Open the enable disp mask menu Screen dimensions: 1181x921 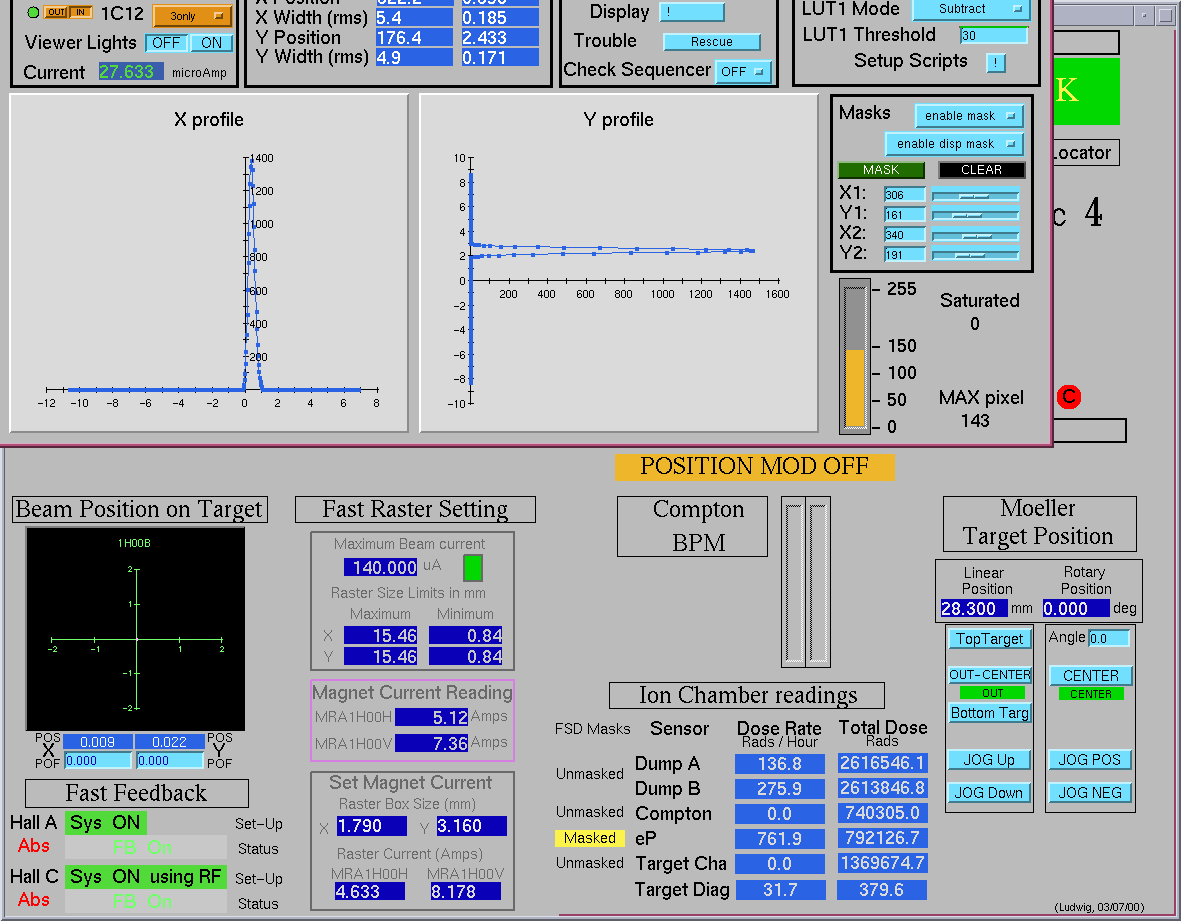pyautogui.click(x=953, y=144)
